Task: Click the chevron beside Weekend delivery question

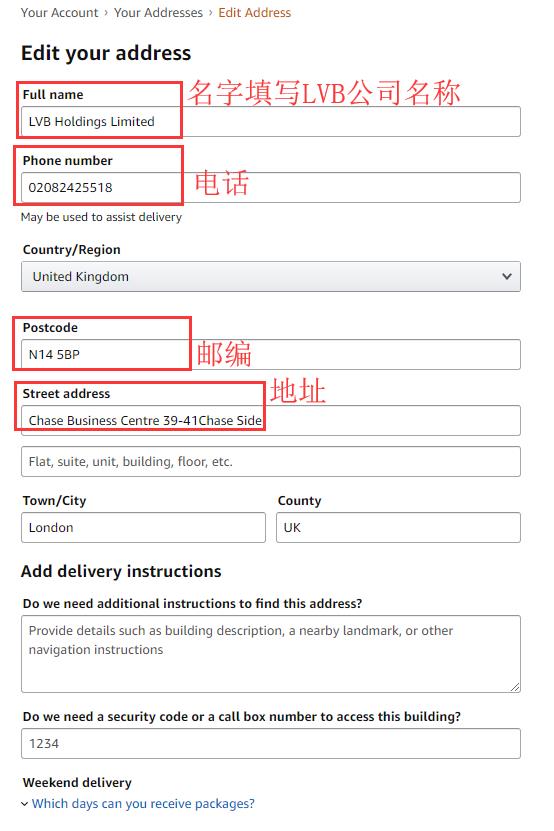Action: click(x=24, y=804)
